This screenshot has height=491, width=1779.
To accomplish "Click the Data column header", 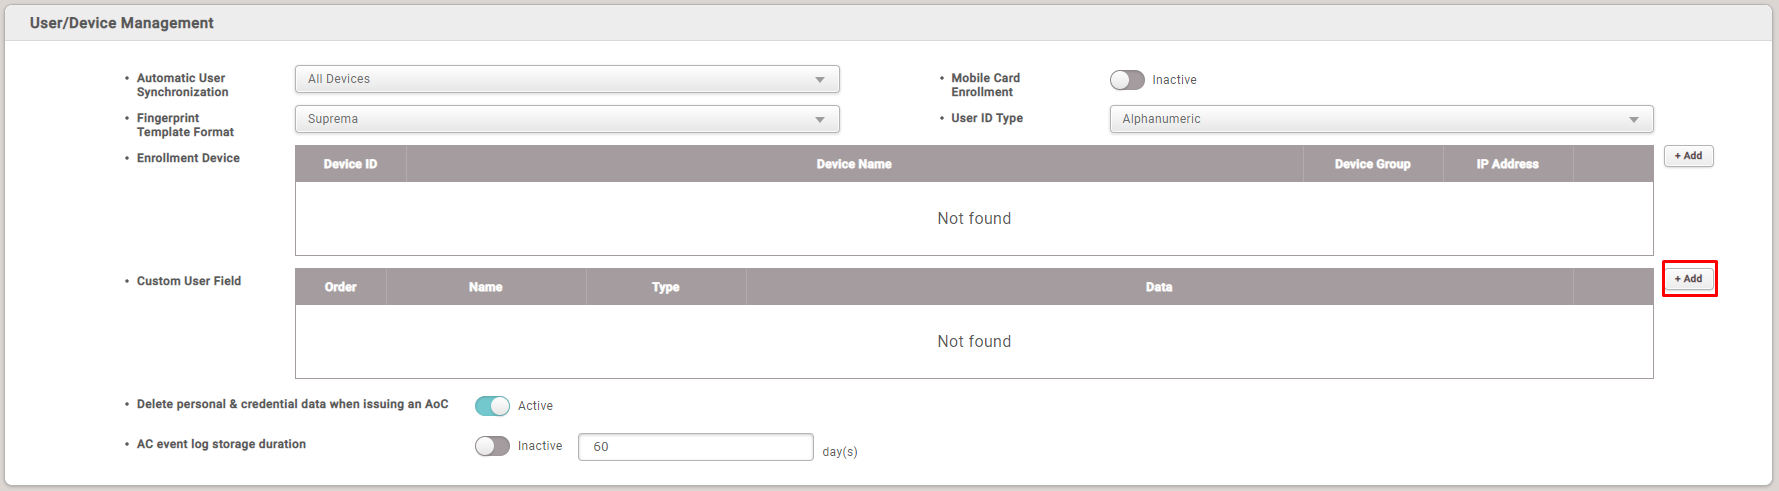I will coord(1158,287).
